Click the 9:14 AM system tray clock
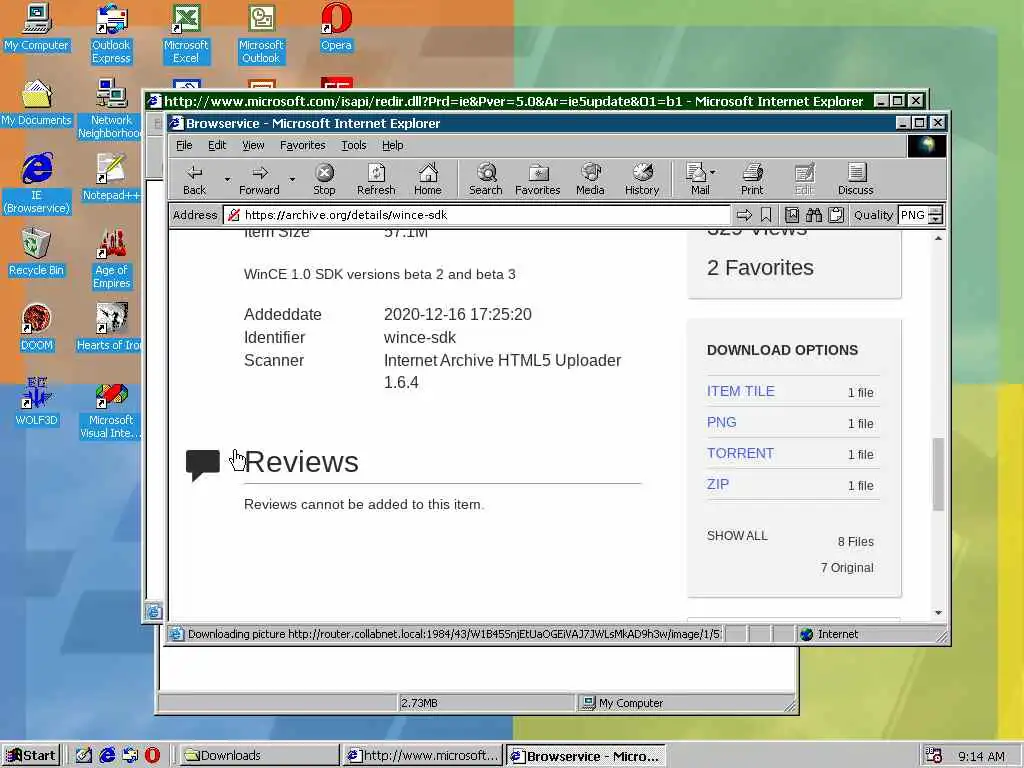1024x768 pixels. point(981,756)
